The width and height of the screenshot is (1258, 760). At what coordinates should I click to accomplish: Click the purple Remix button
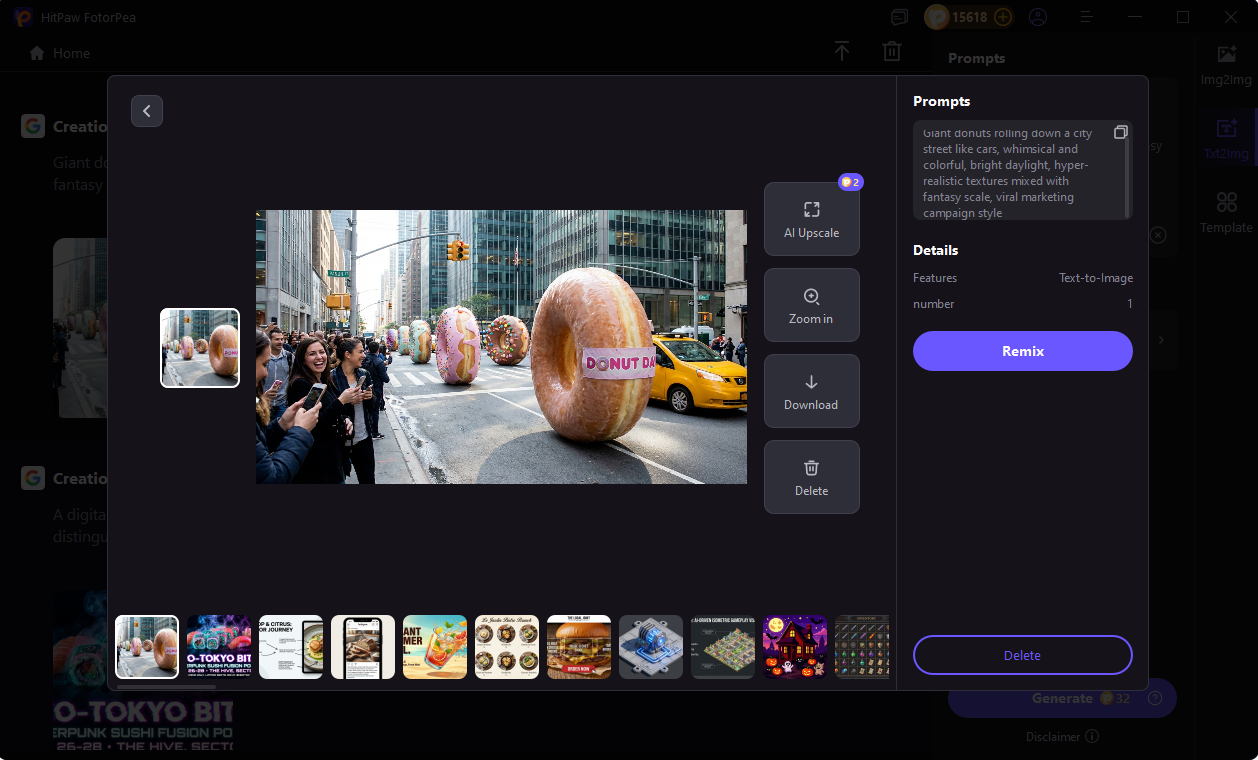tap(1022, 351)
